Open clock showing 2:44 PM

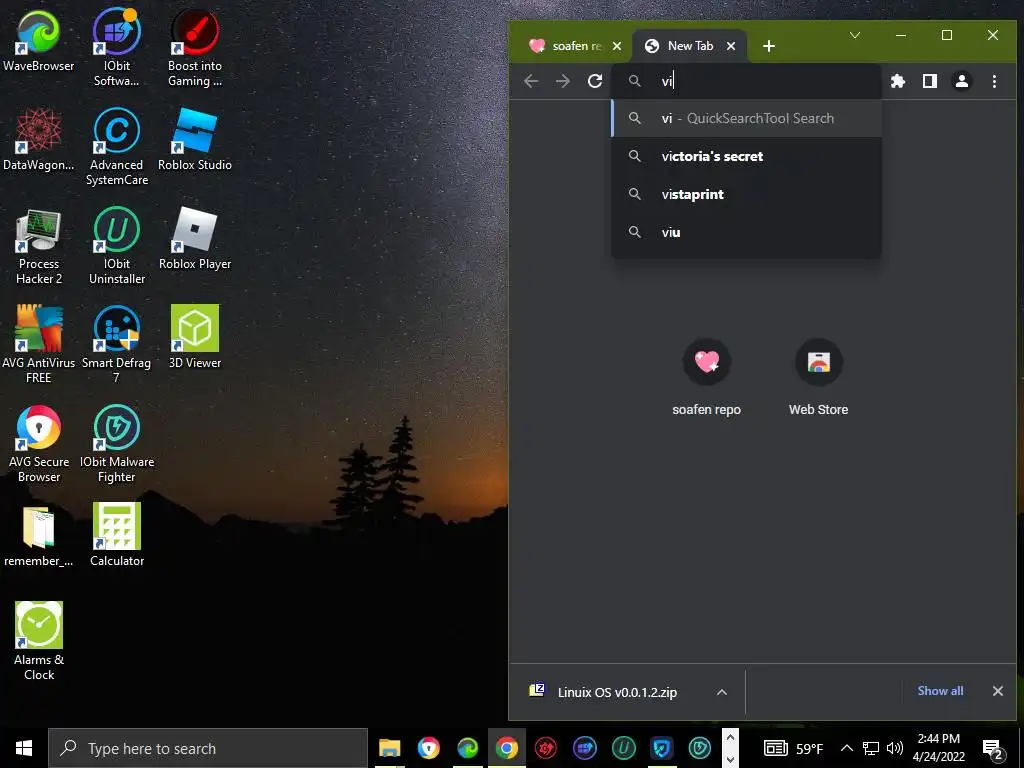(x=938, y=748)
